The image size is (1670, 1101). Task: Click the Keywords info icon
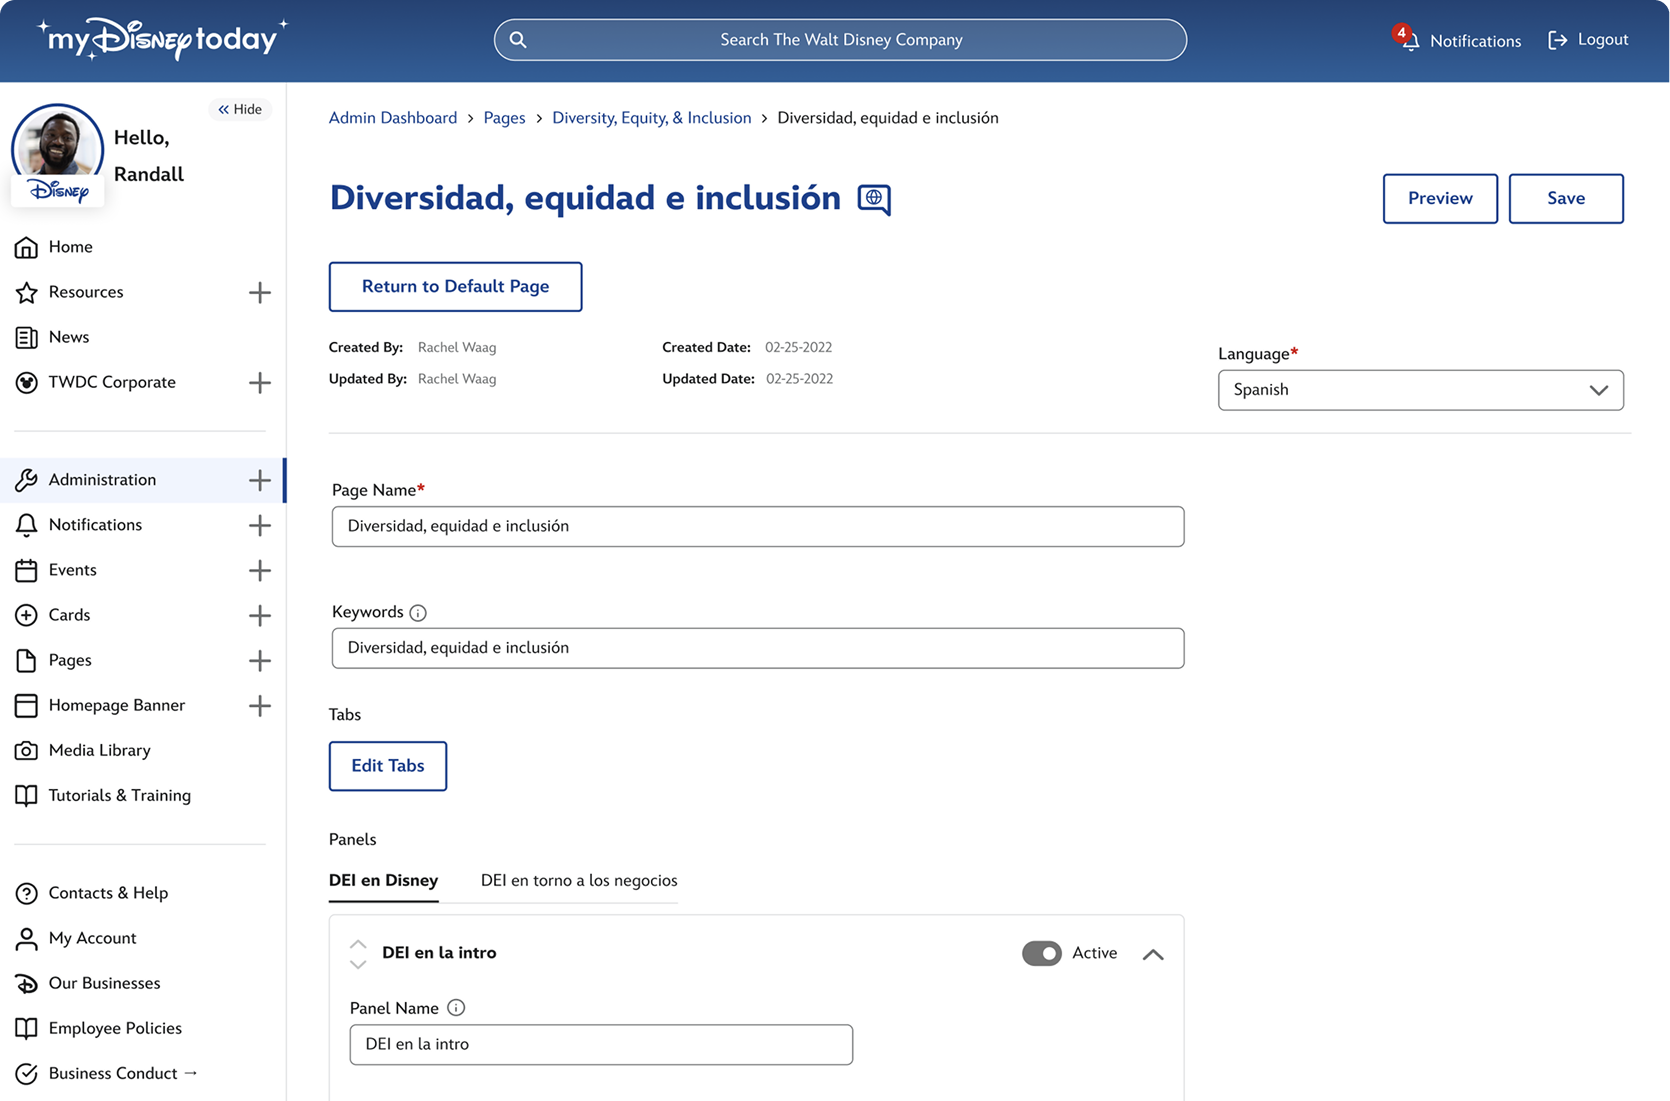coord(418,613)
